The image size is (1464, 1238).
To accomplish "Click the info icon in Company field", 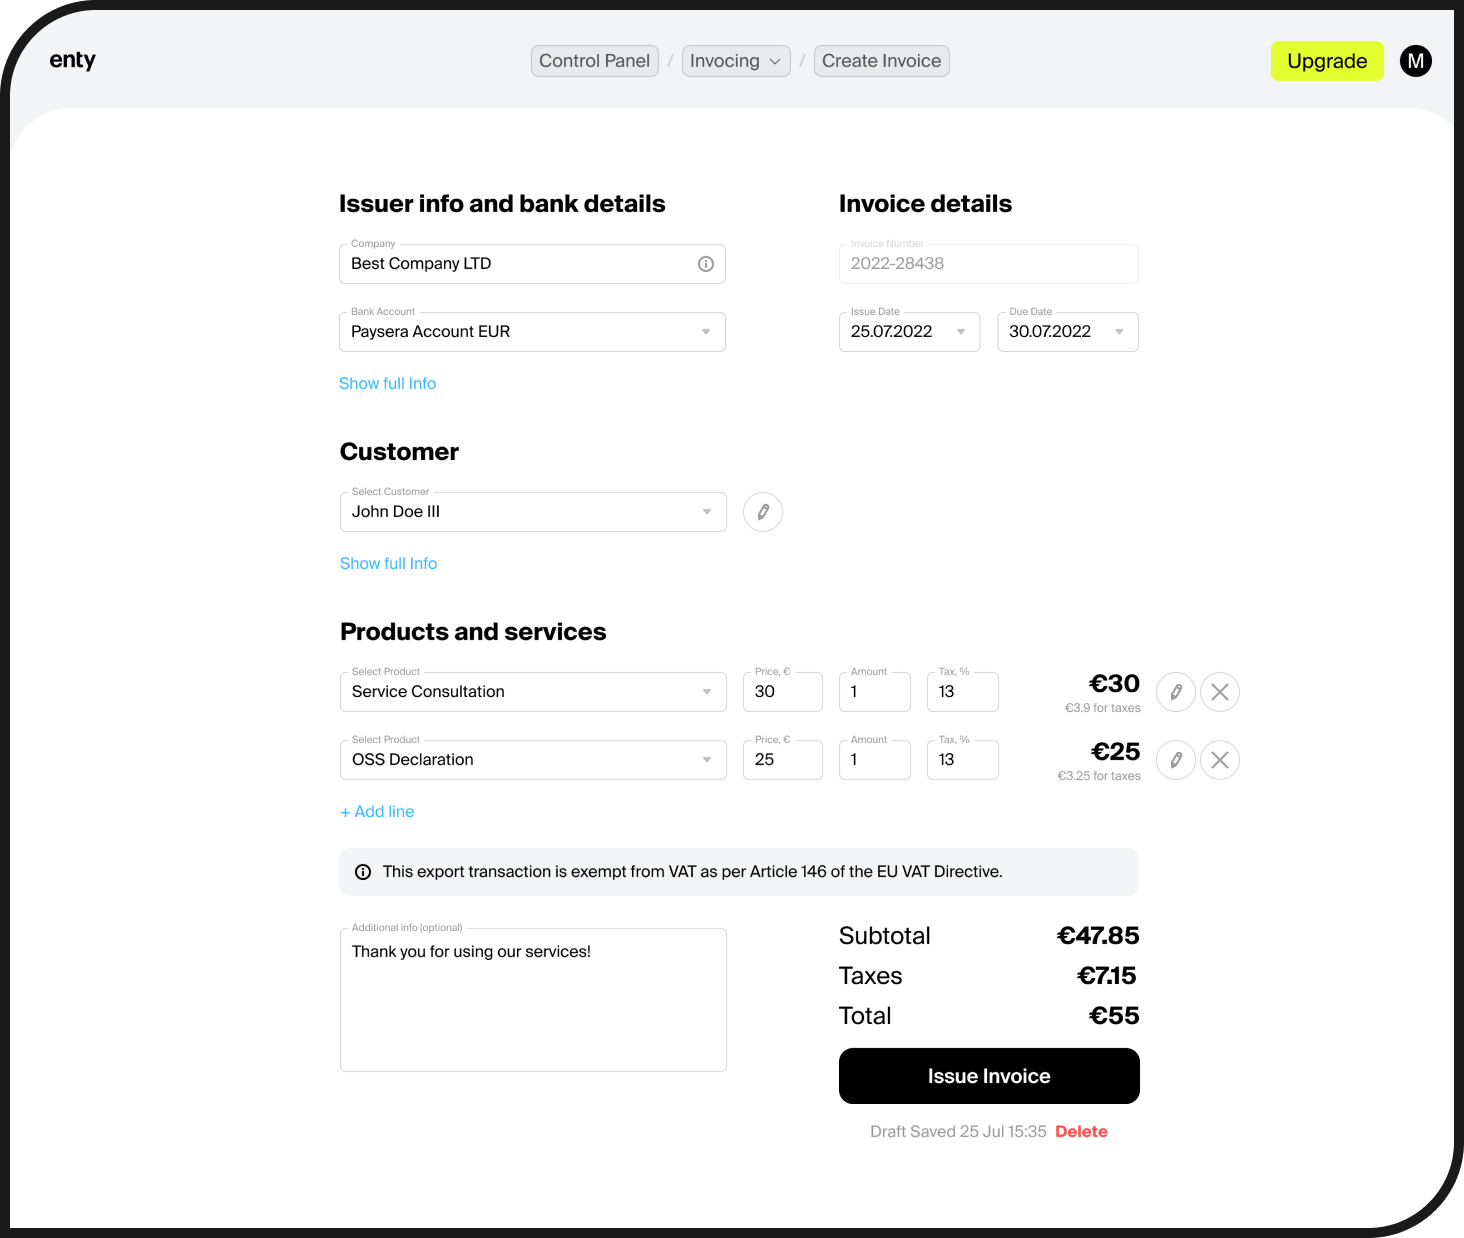I will tap(706, 264).
